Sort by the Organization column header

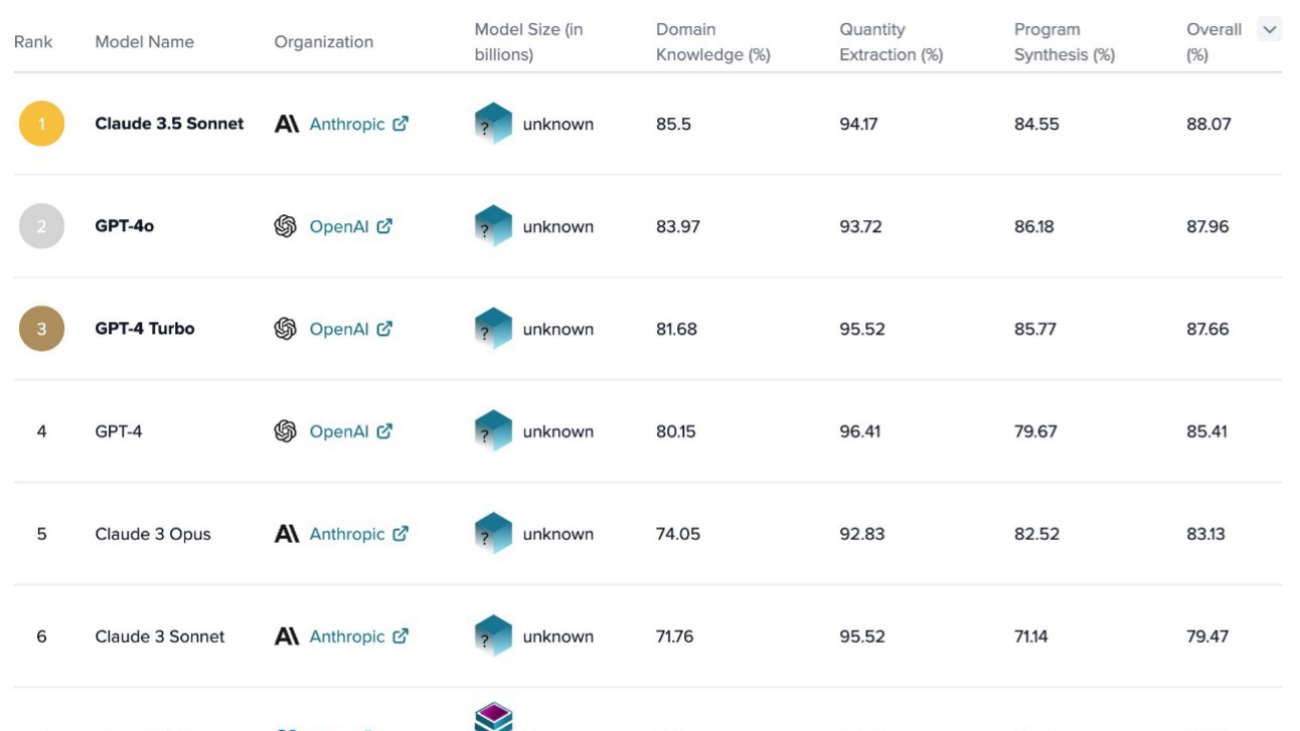coord(324,42)
